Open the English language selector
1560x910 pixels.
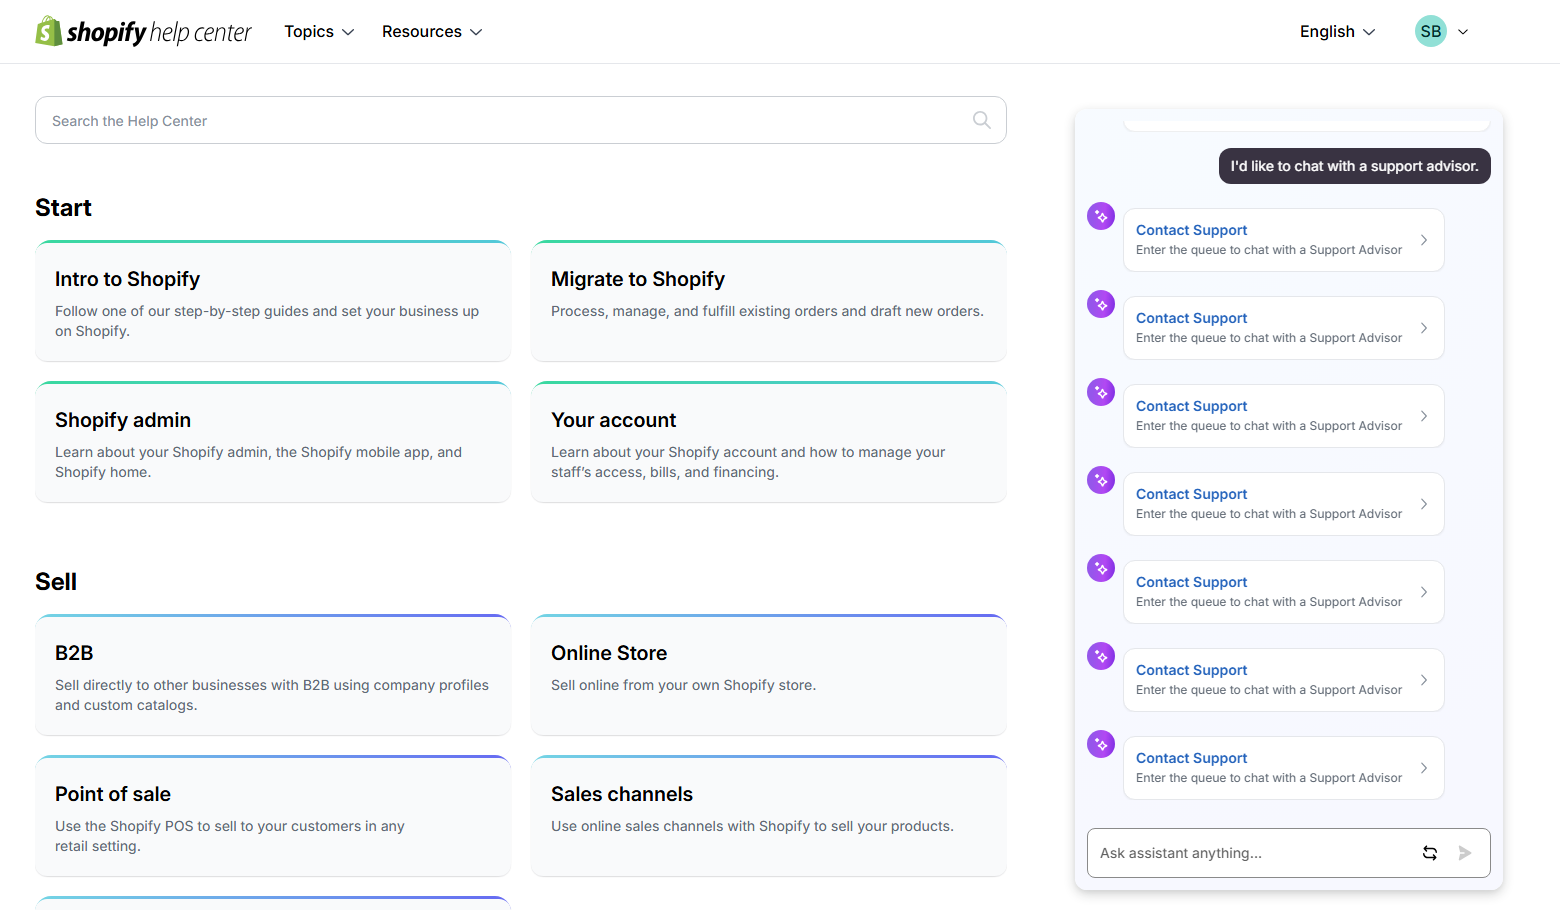pyautogui.click(x=1337, y=32)
